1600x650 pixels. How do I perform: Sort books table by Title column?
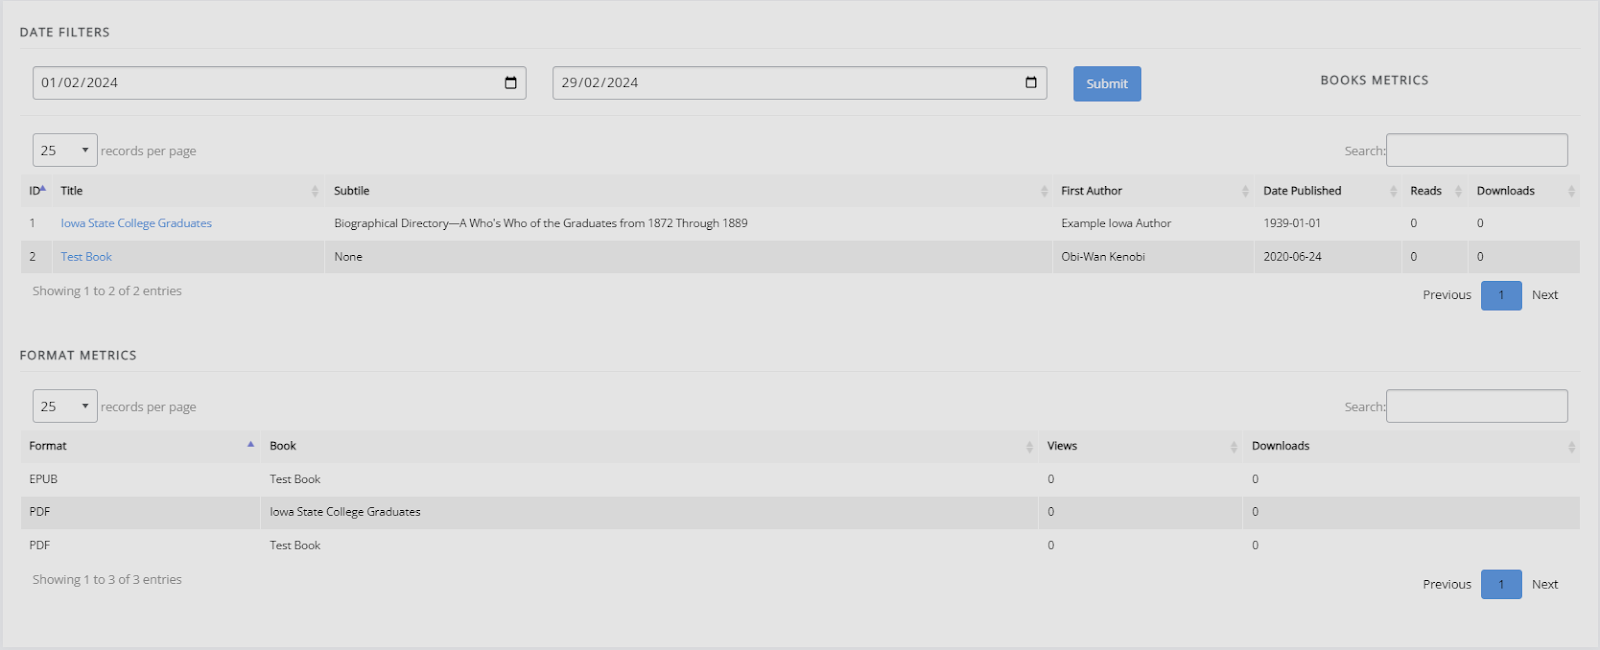188,191
